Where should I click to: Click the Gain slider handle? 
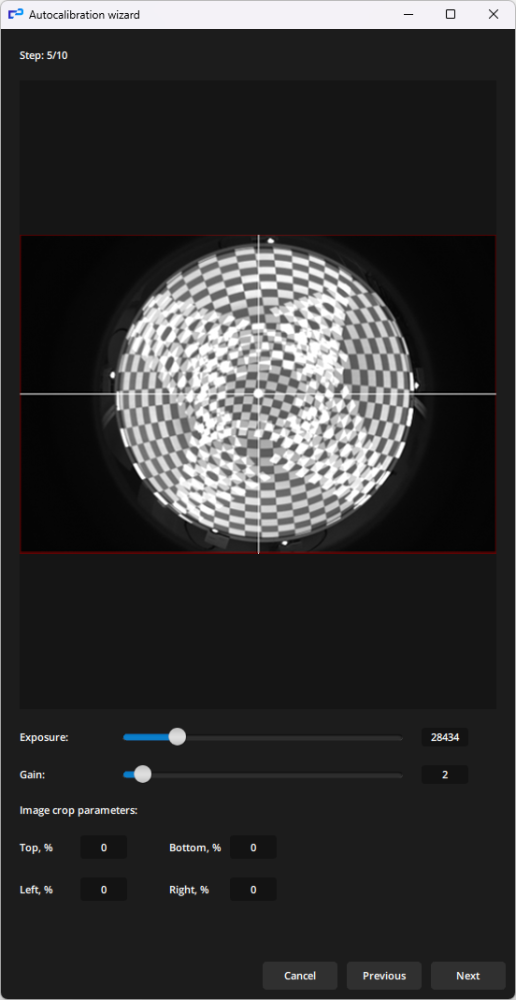(x=143, y=774)
